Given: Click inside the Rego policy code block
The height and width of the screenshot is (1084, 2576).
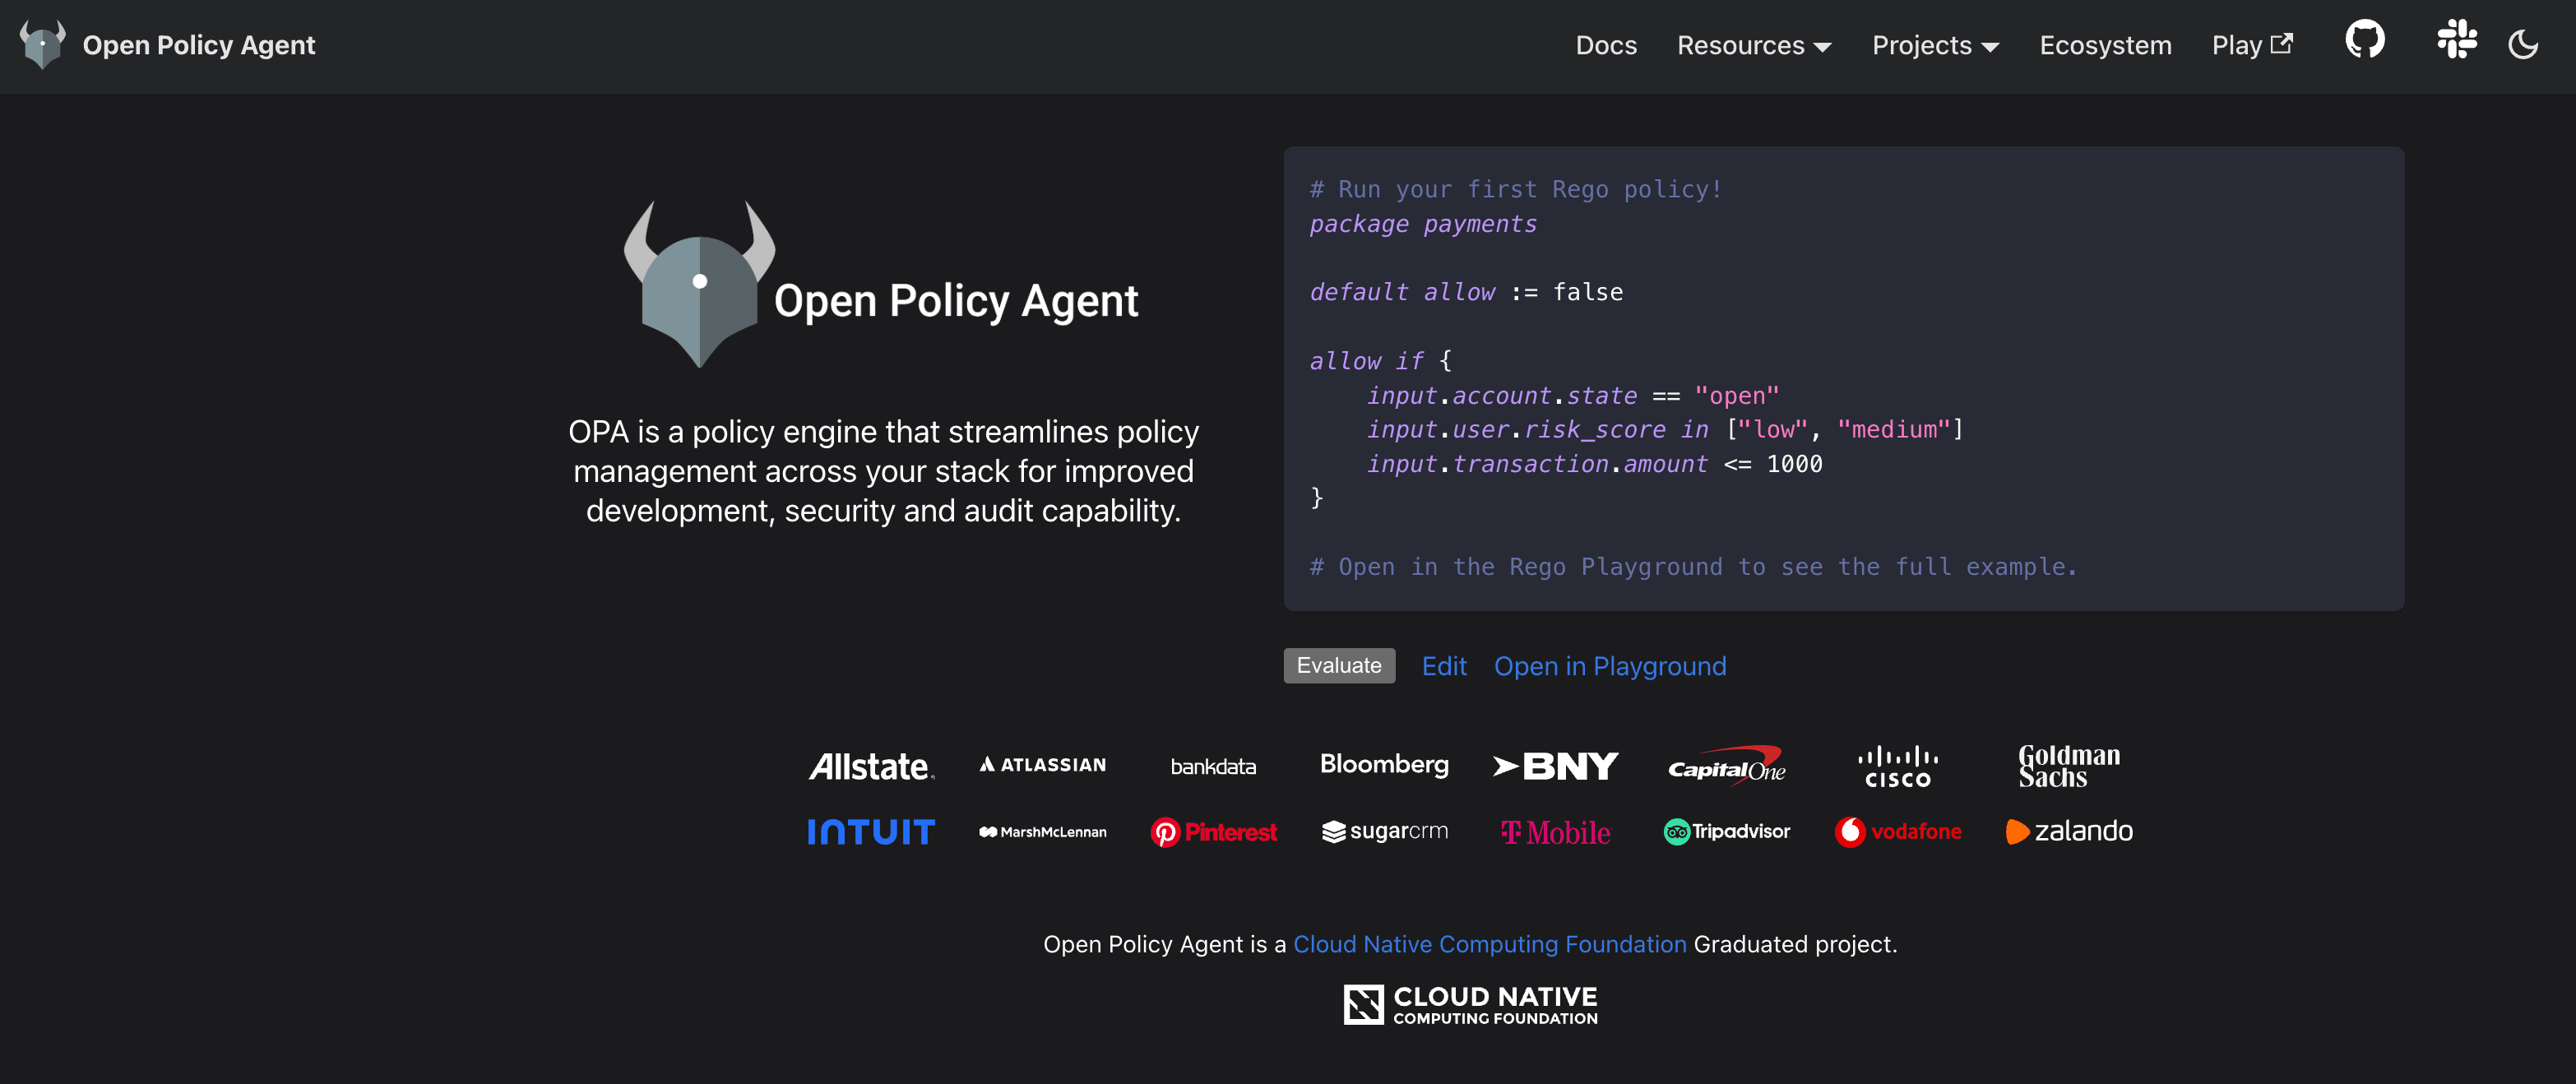Looking at the screenshot, I should point(1842,378).
